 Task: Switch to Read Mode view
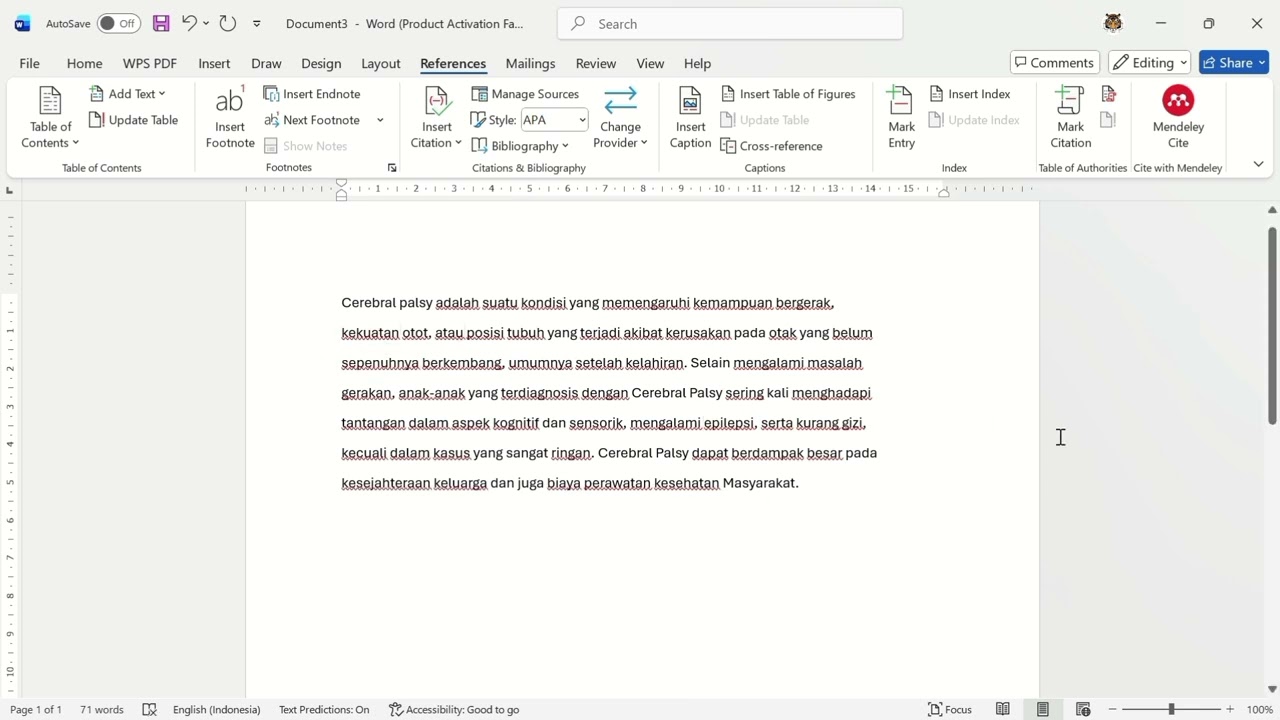pos(1003,709)
